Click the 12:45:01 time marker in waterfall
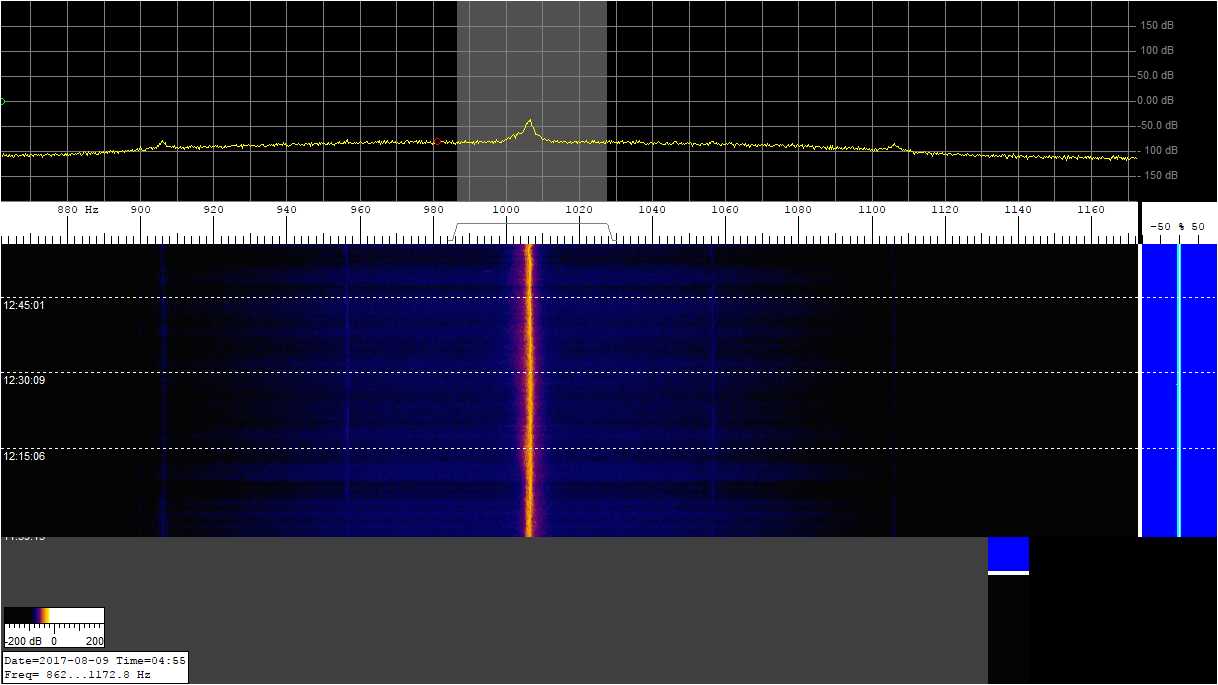 pos(25,306)
